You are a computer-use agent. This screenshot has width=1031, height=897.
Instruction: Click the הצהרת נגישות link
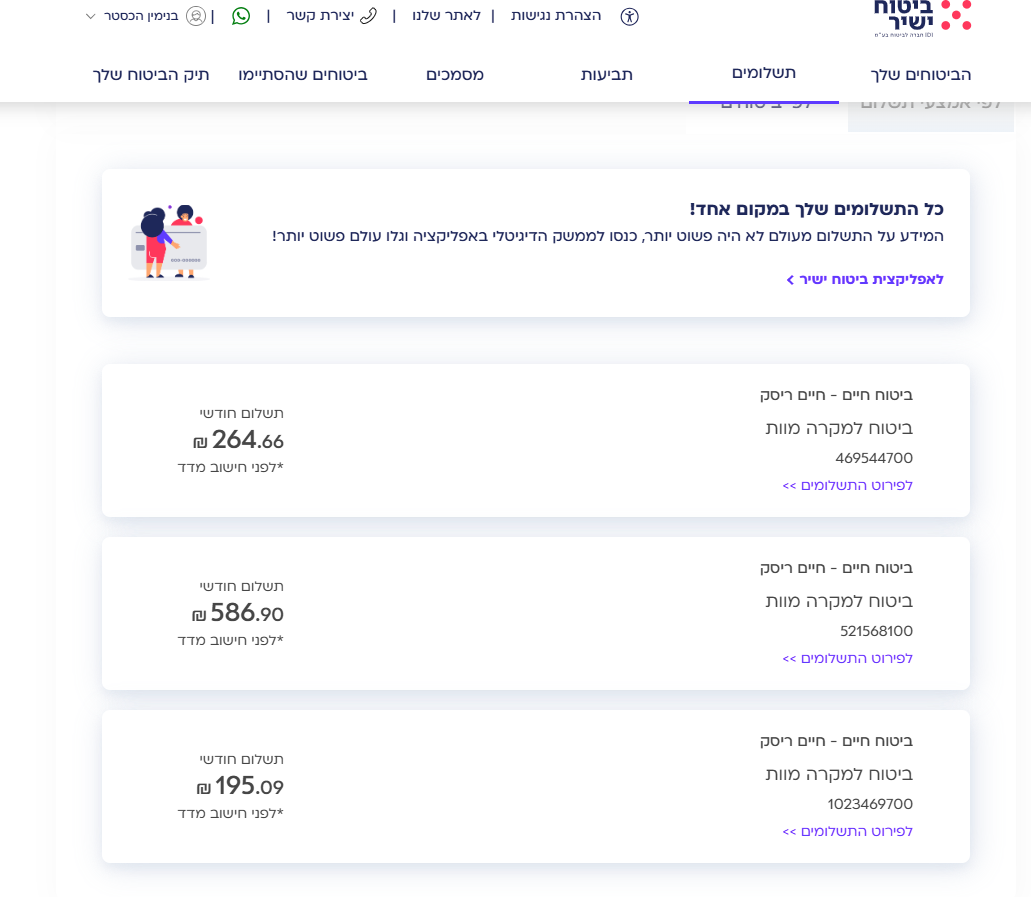(557, 16)
